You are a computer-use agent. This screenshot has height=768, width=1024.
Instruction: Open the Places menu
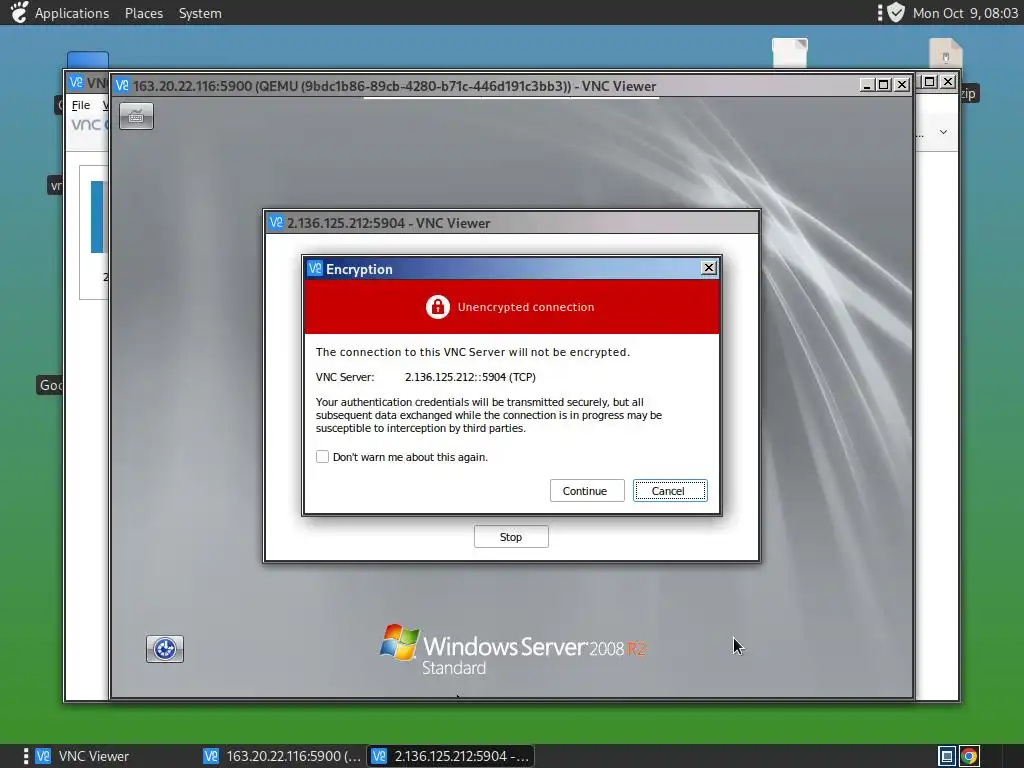coord(144,13)
